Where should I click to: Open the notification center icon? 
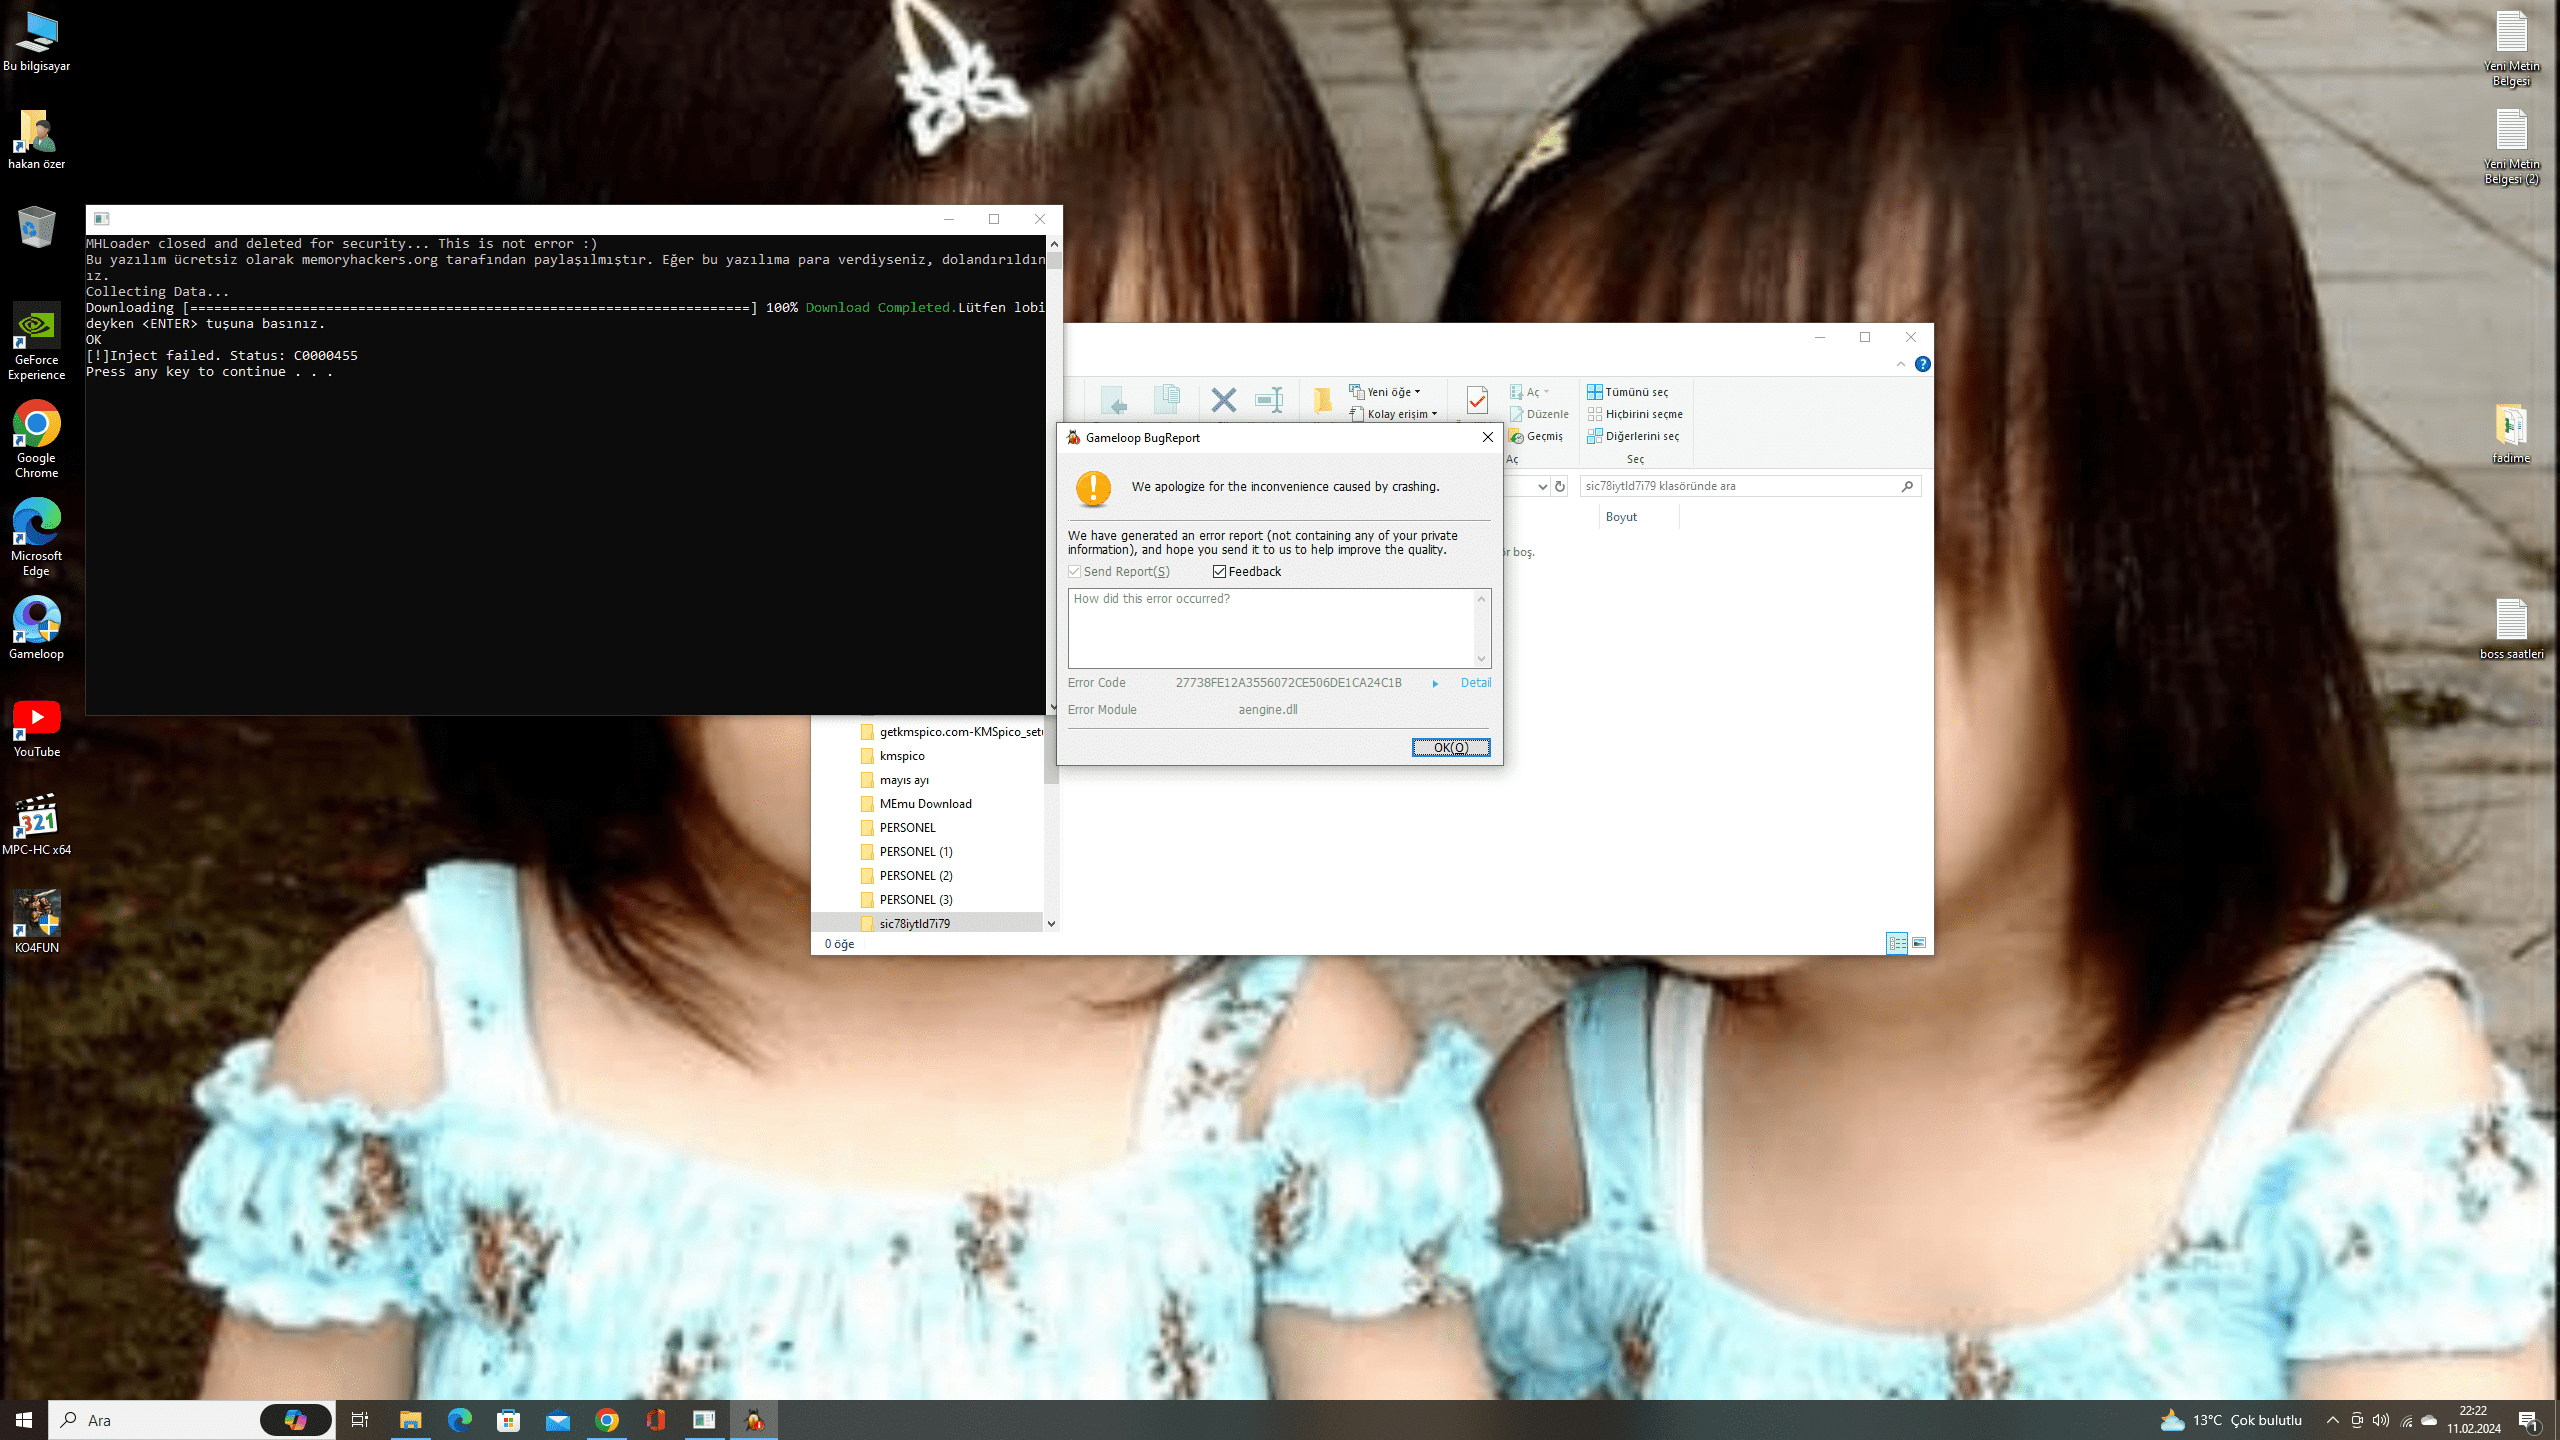pyautogui.click(x=2529, y=1420)
